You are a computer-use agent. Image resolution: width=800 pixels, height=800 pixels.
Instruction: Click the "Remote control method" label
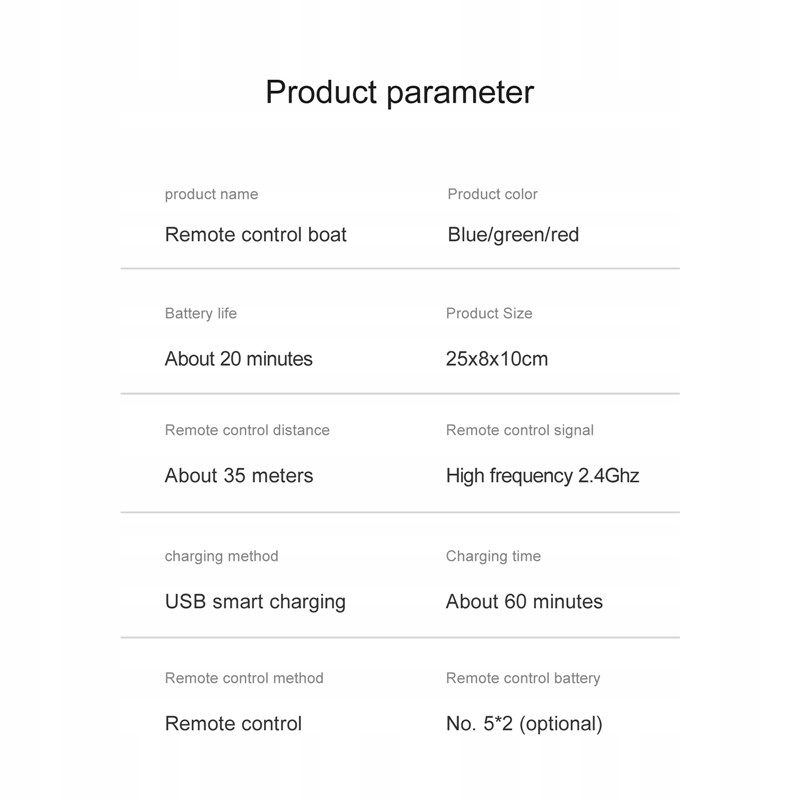[244, 678]
